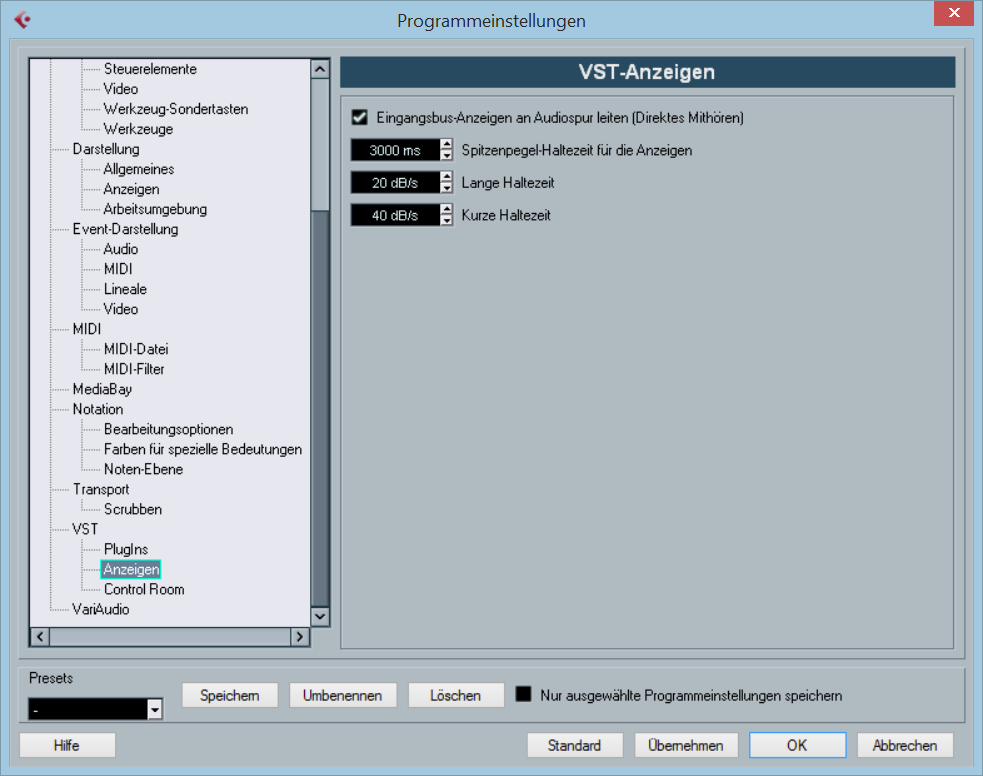Select the Darstellung category

pos(106,149)
